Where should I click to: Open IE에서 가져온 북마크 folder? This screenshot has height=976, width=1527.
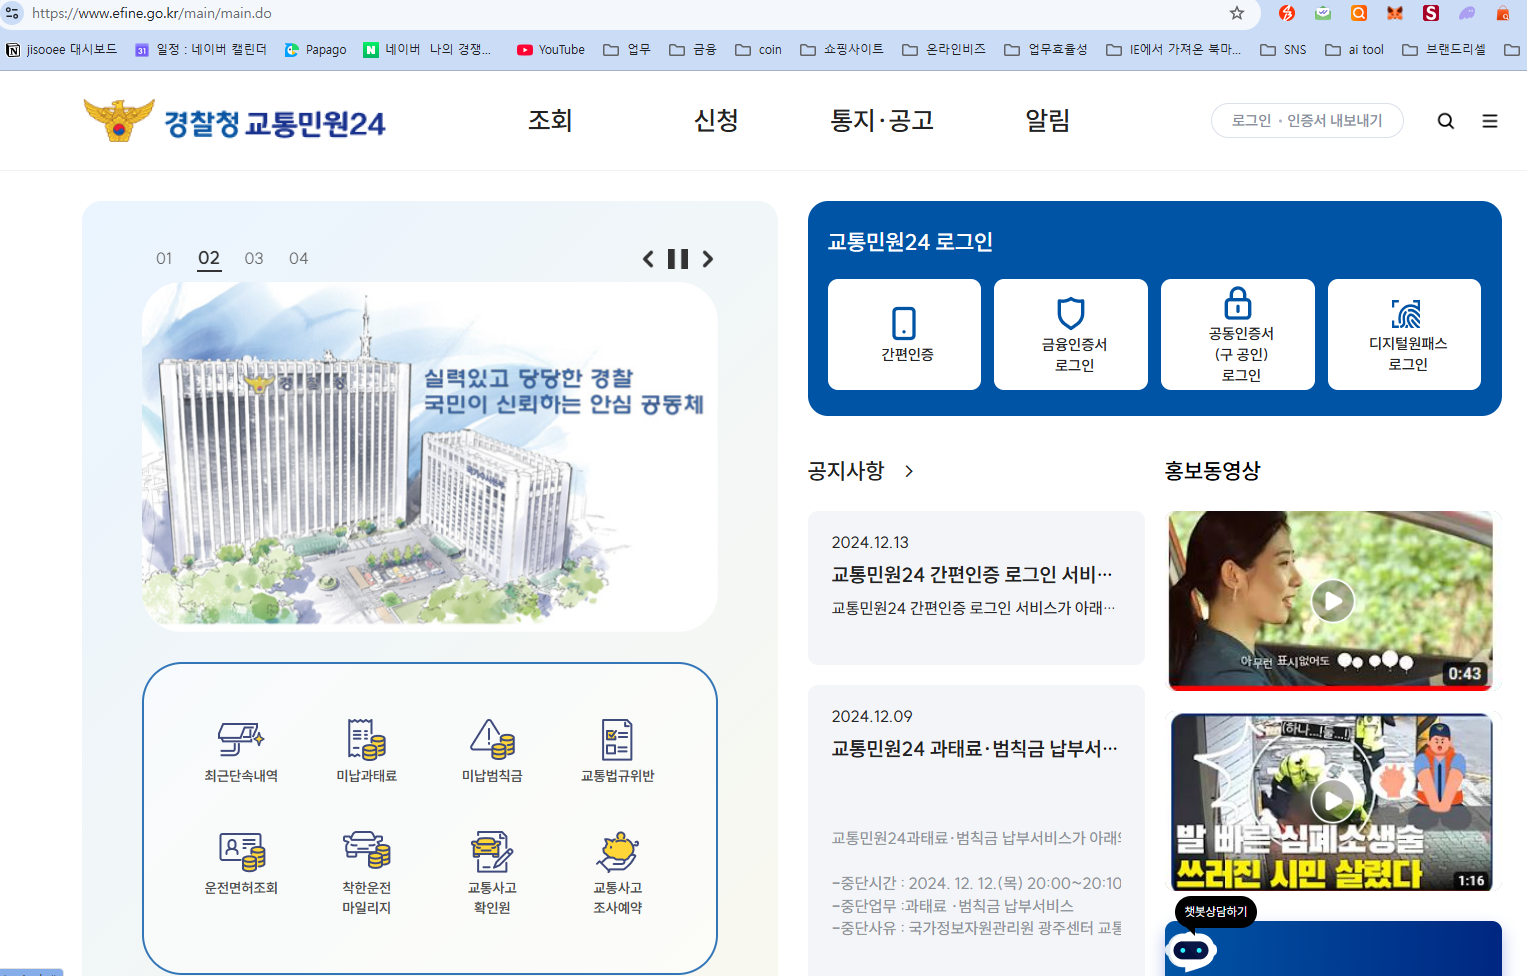tap(1174, 49)
